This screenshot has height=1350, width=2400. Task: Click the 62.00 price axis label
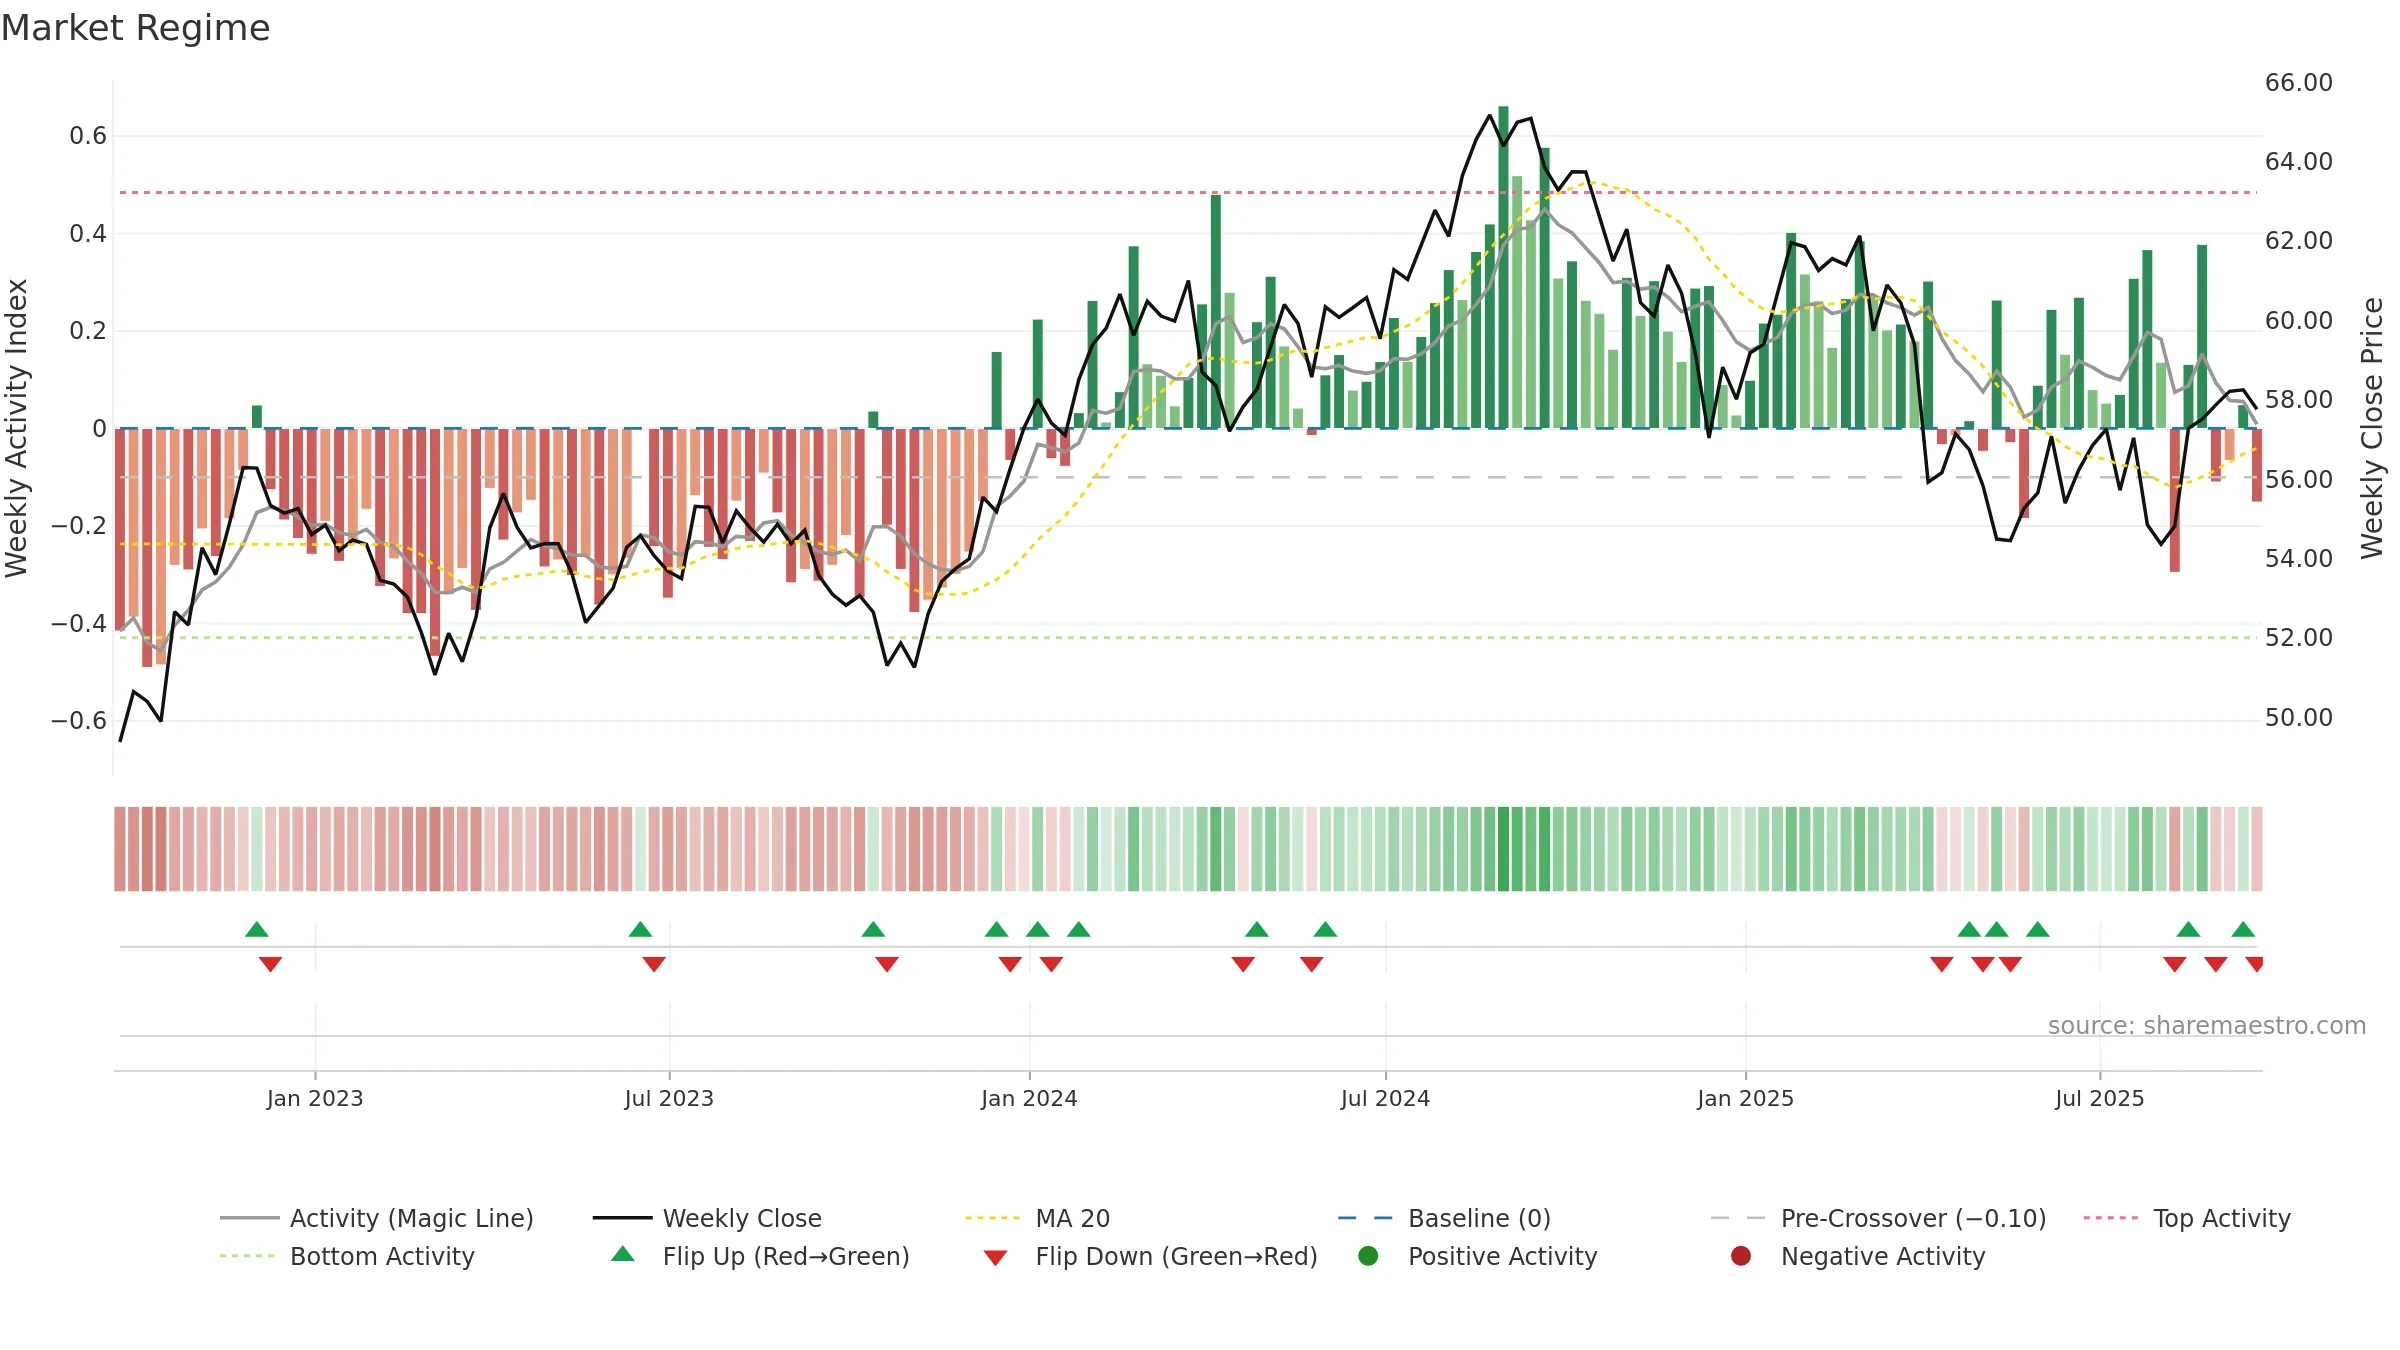pyautogui.click(x=2299, y=241)
